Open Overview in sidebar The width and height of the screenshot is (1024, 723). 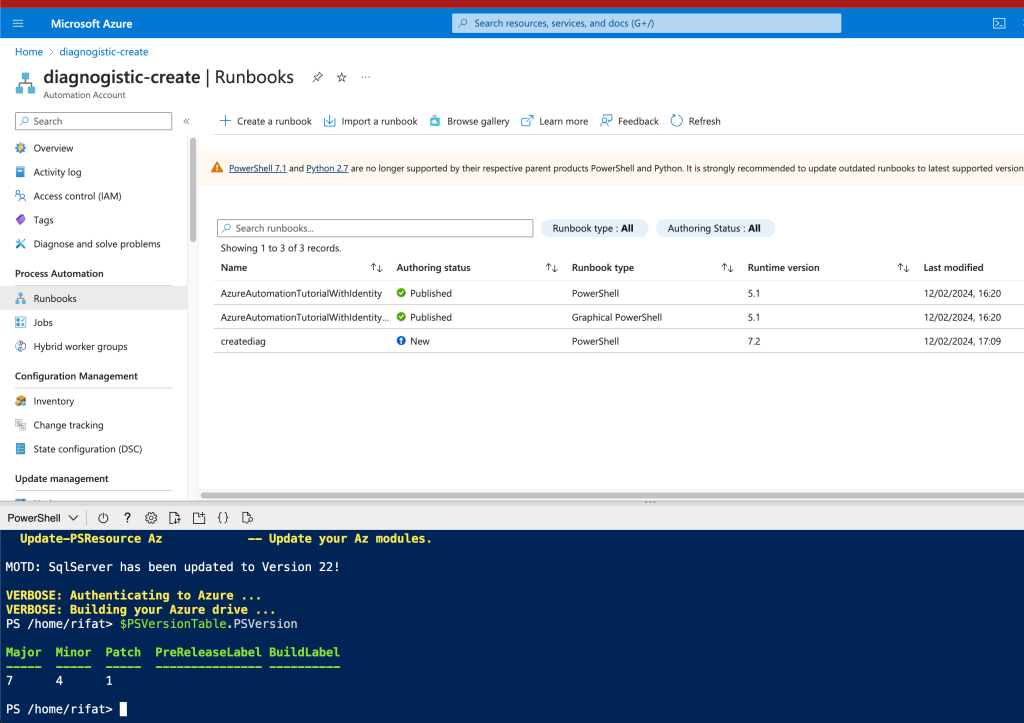tap(53, 148)
